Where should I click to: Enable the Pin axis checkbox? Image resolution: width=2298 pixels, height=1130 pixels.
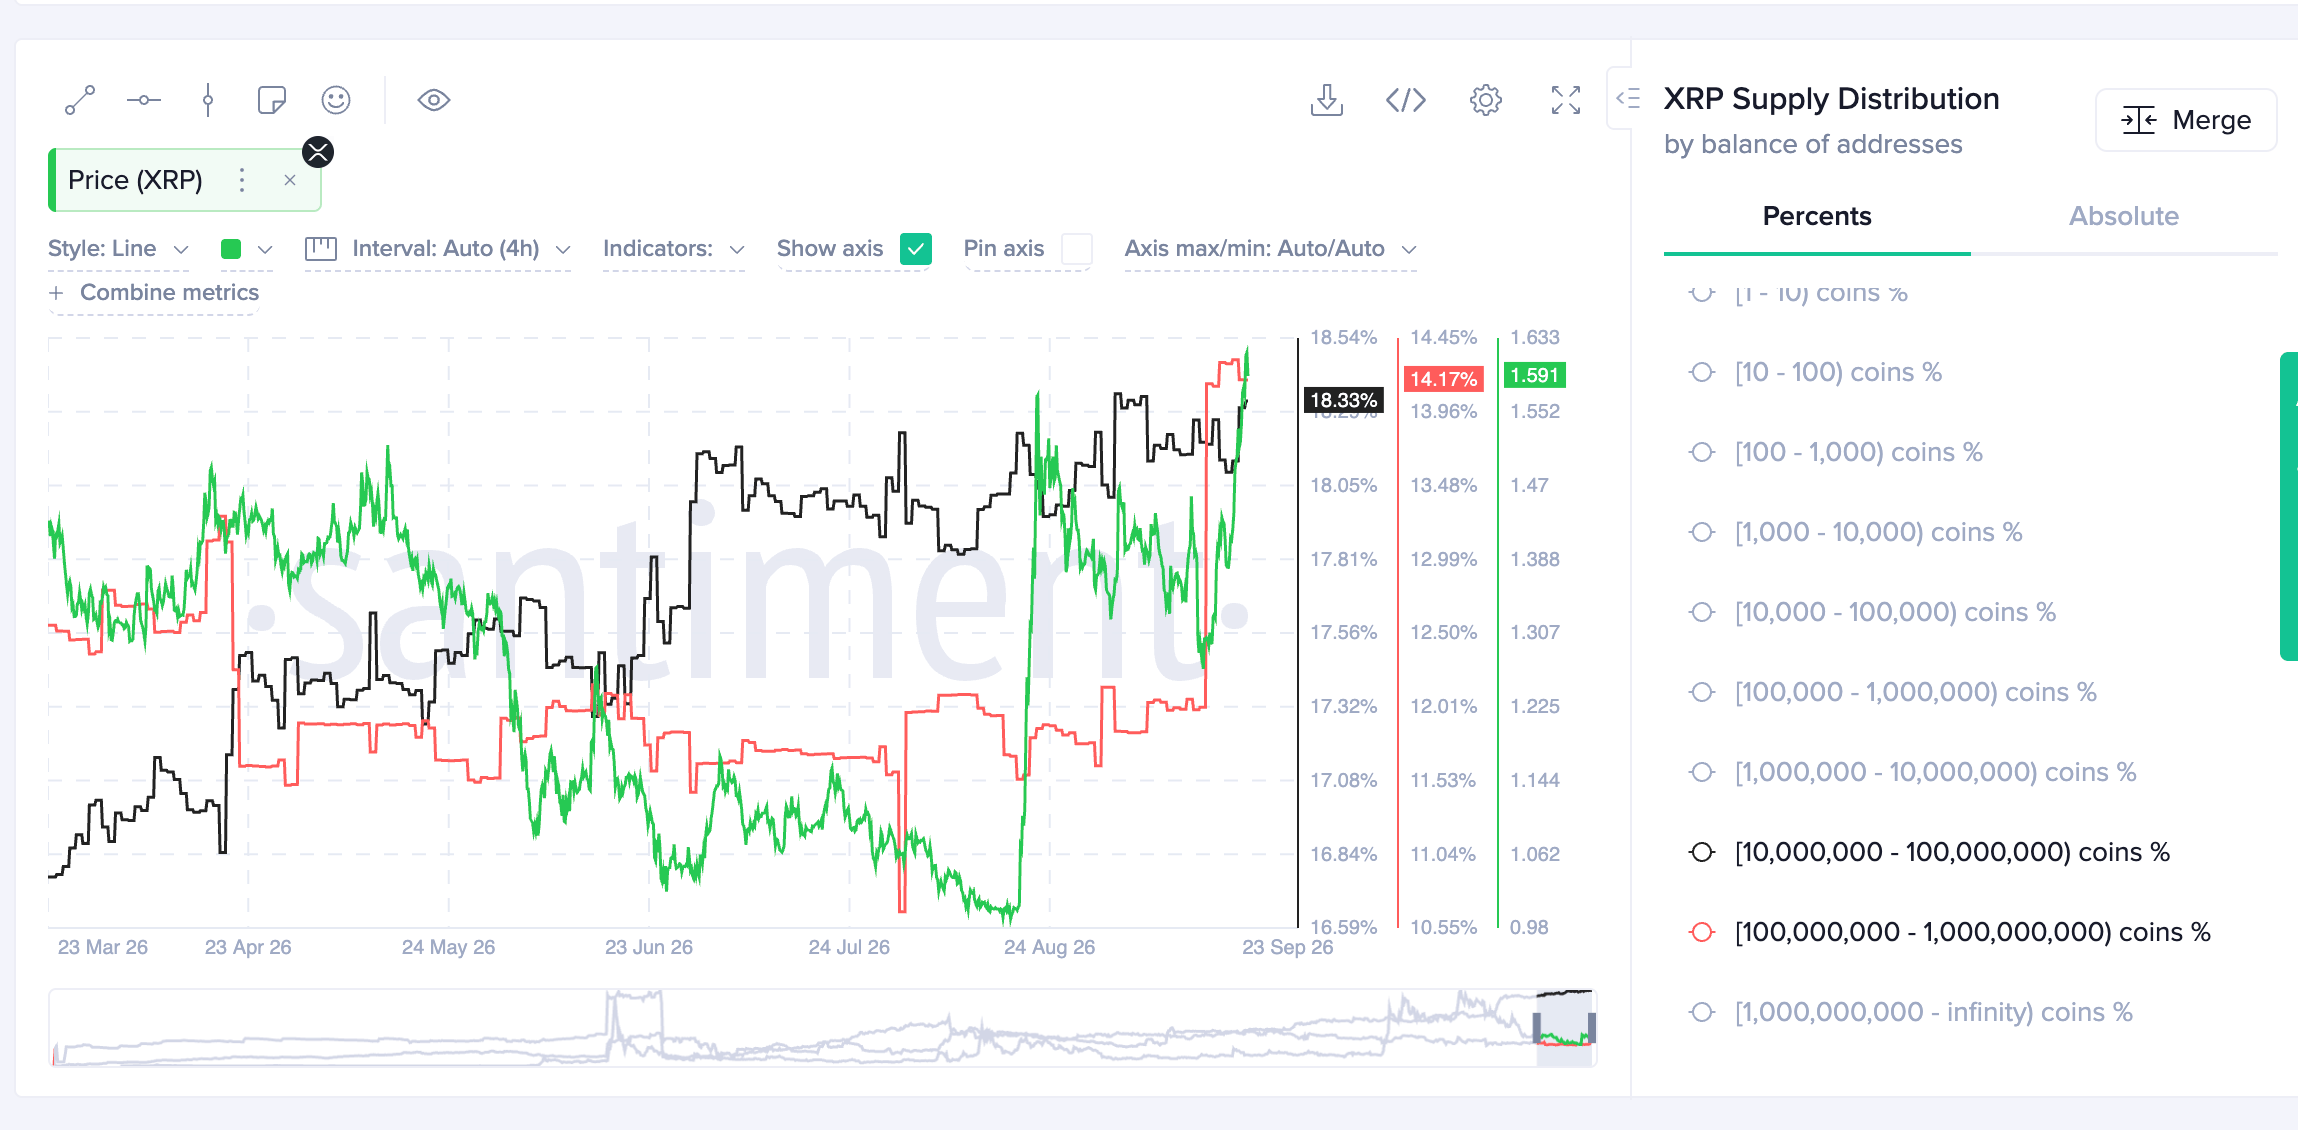click(x=1077, y=249)
